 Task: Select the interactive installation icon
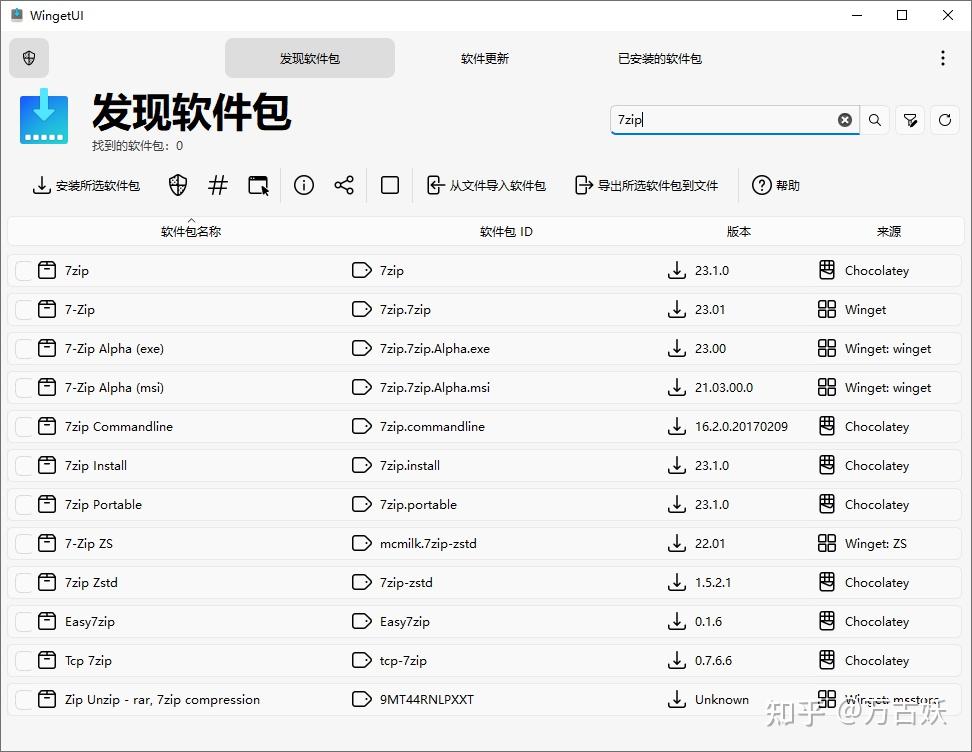(x=259, y=185)
